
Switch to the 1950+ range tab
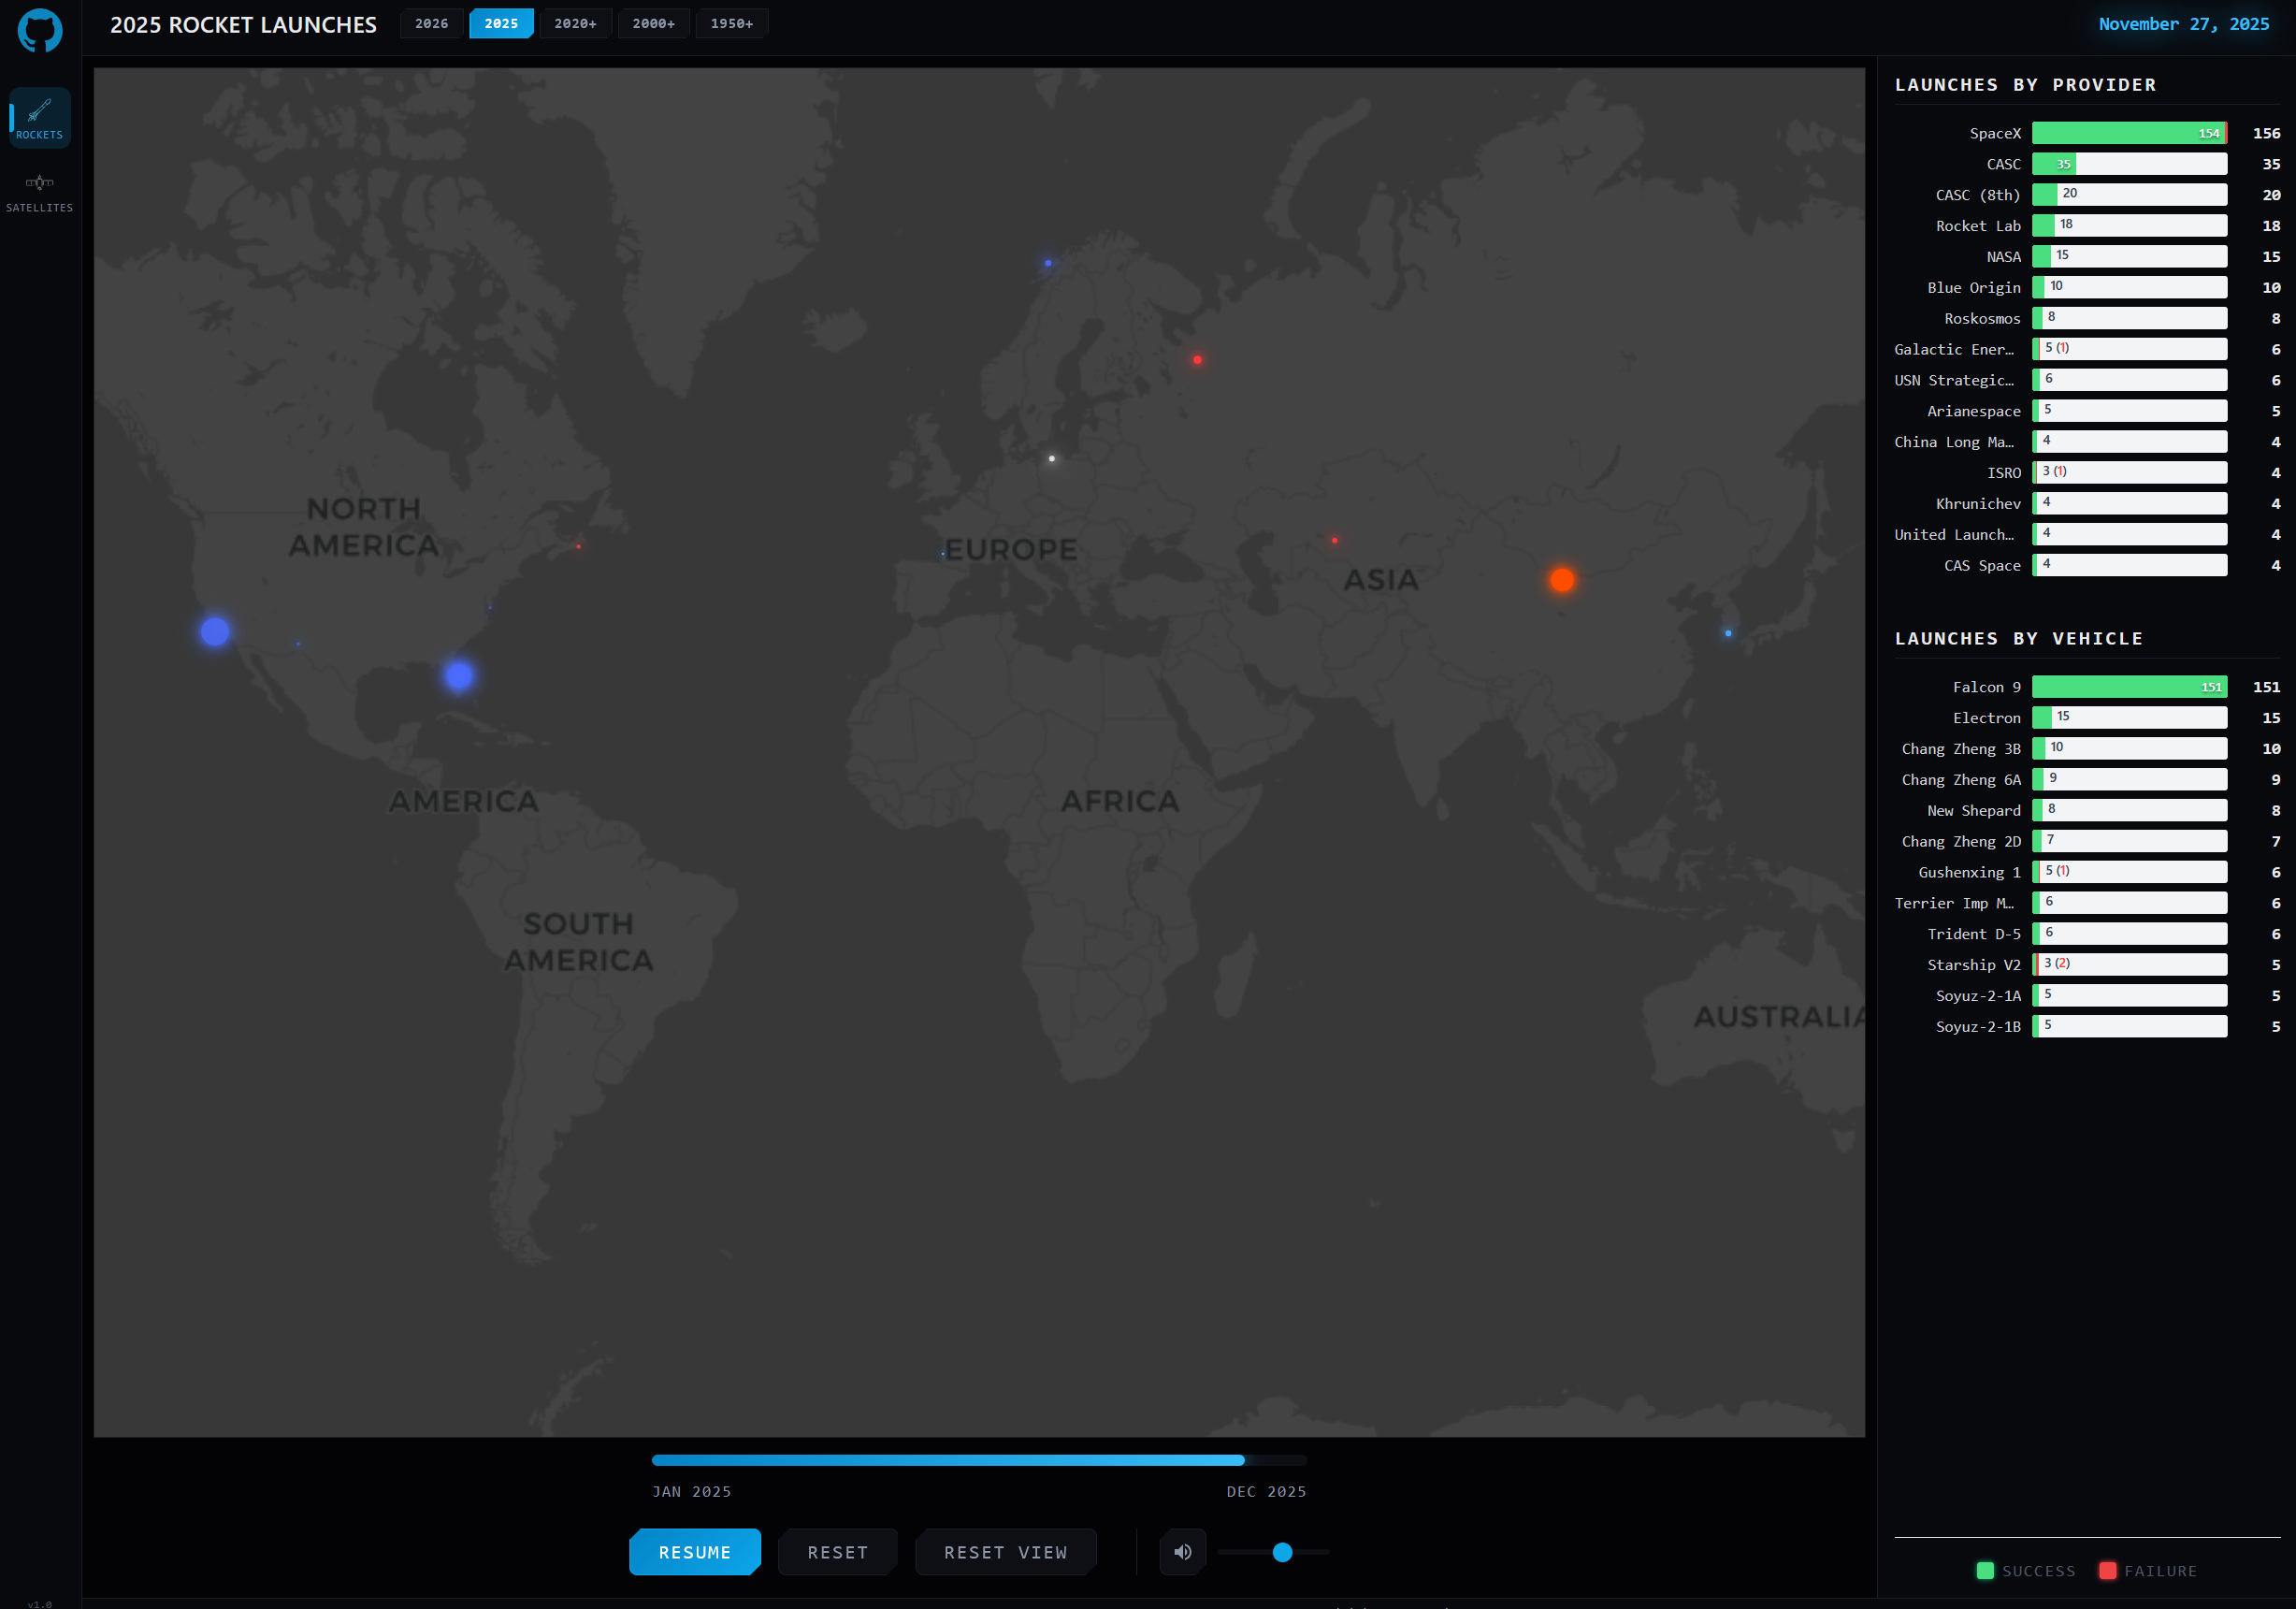pos(731,24)
